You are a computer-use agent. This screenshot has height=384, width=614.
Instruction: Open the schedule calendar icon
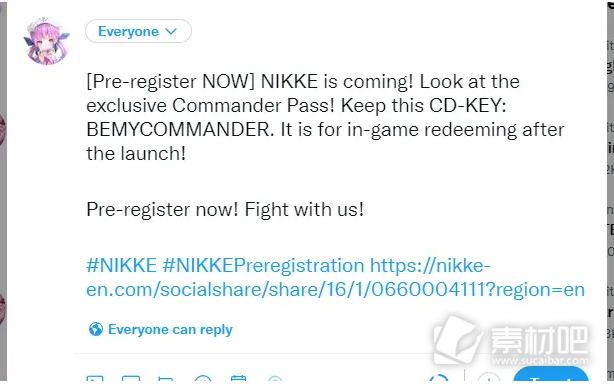(x=238, y=378)
